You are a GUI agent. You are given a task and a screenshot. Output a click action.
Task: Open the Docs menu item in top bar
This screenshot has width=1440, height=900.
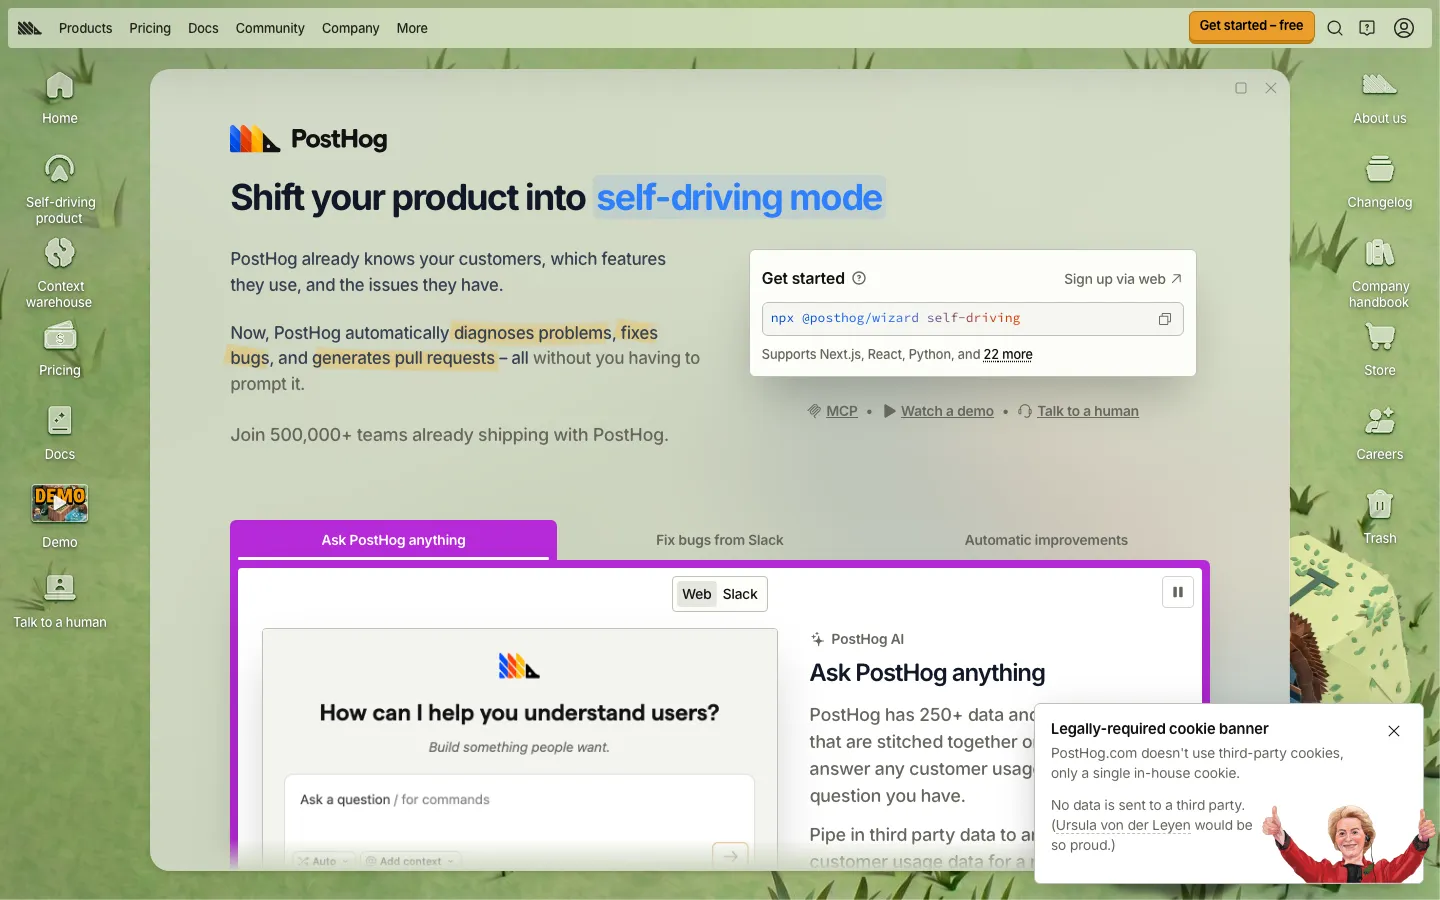(x=203, y=28)
